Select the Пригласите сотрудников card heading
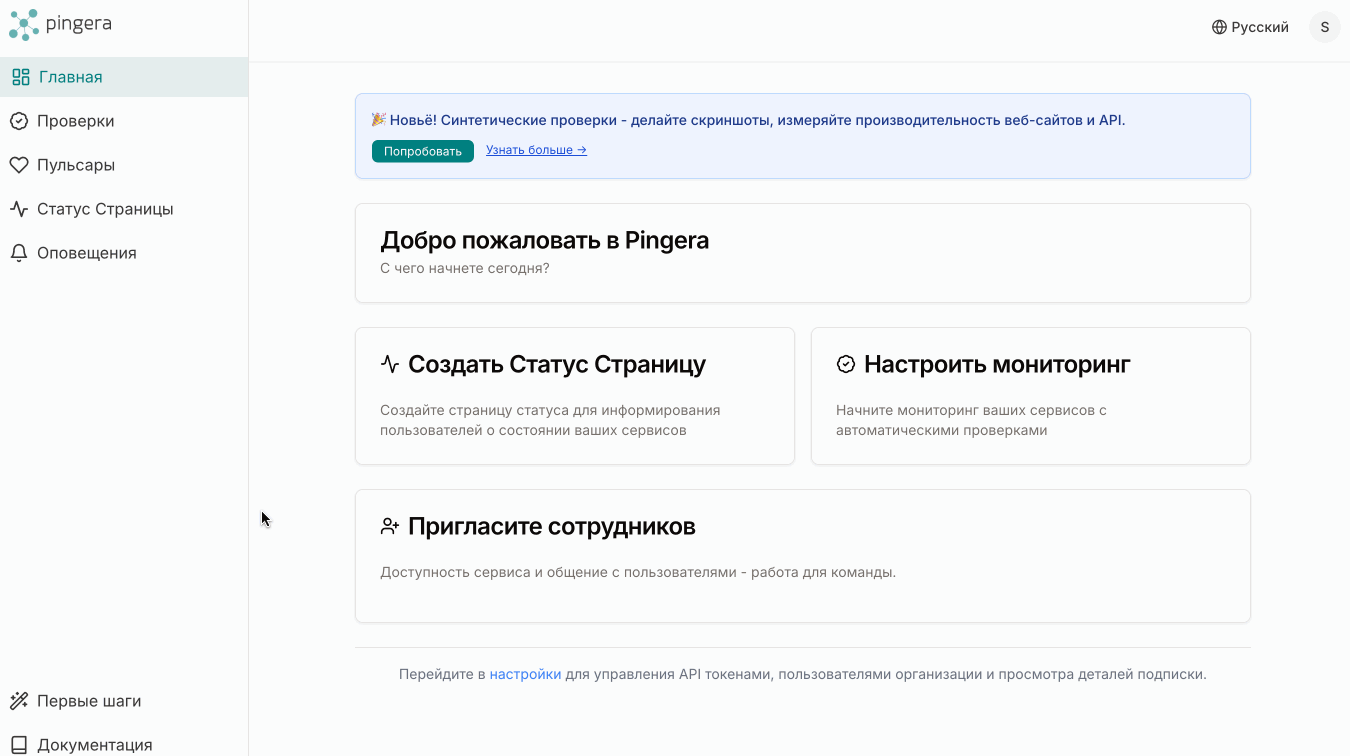The image size is (1350, 756). [552, 526]
